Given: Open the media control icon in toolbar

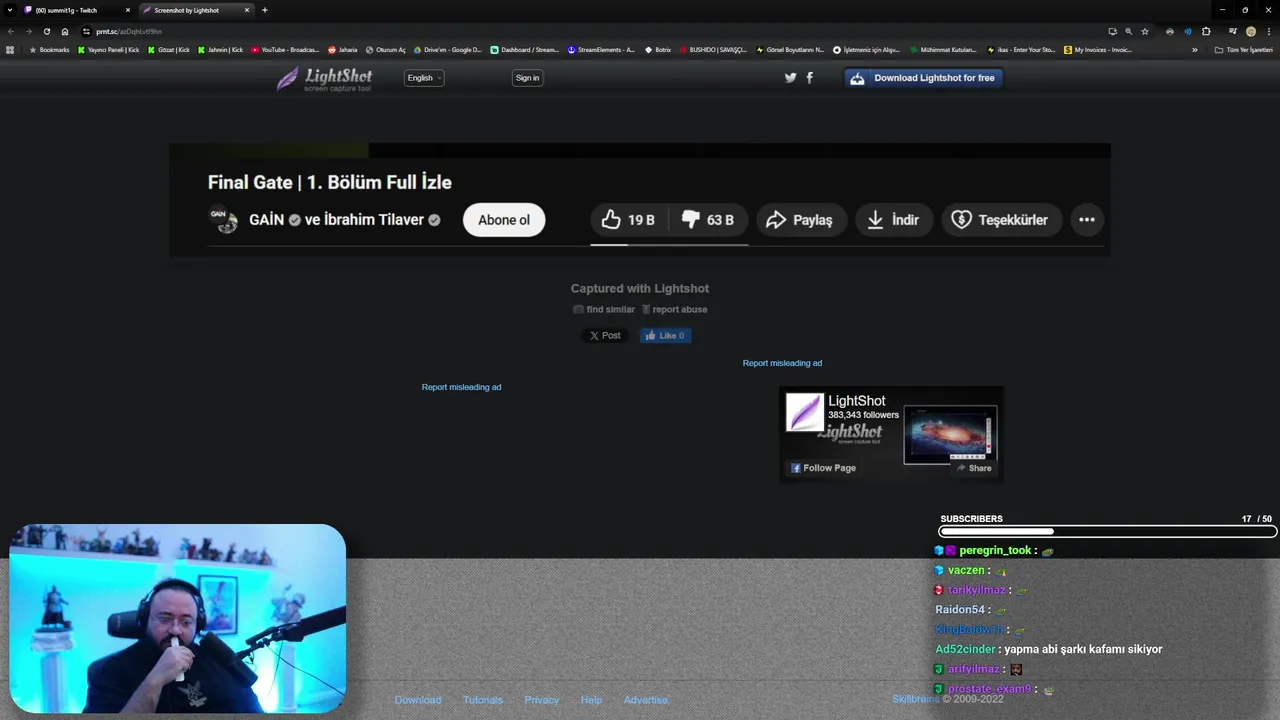Looking at the screenshot, I should (1233, 31).
